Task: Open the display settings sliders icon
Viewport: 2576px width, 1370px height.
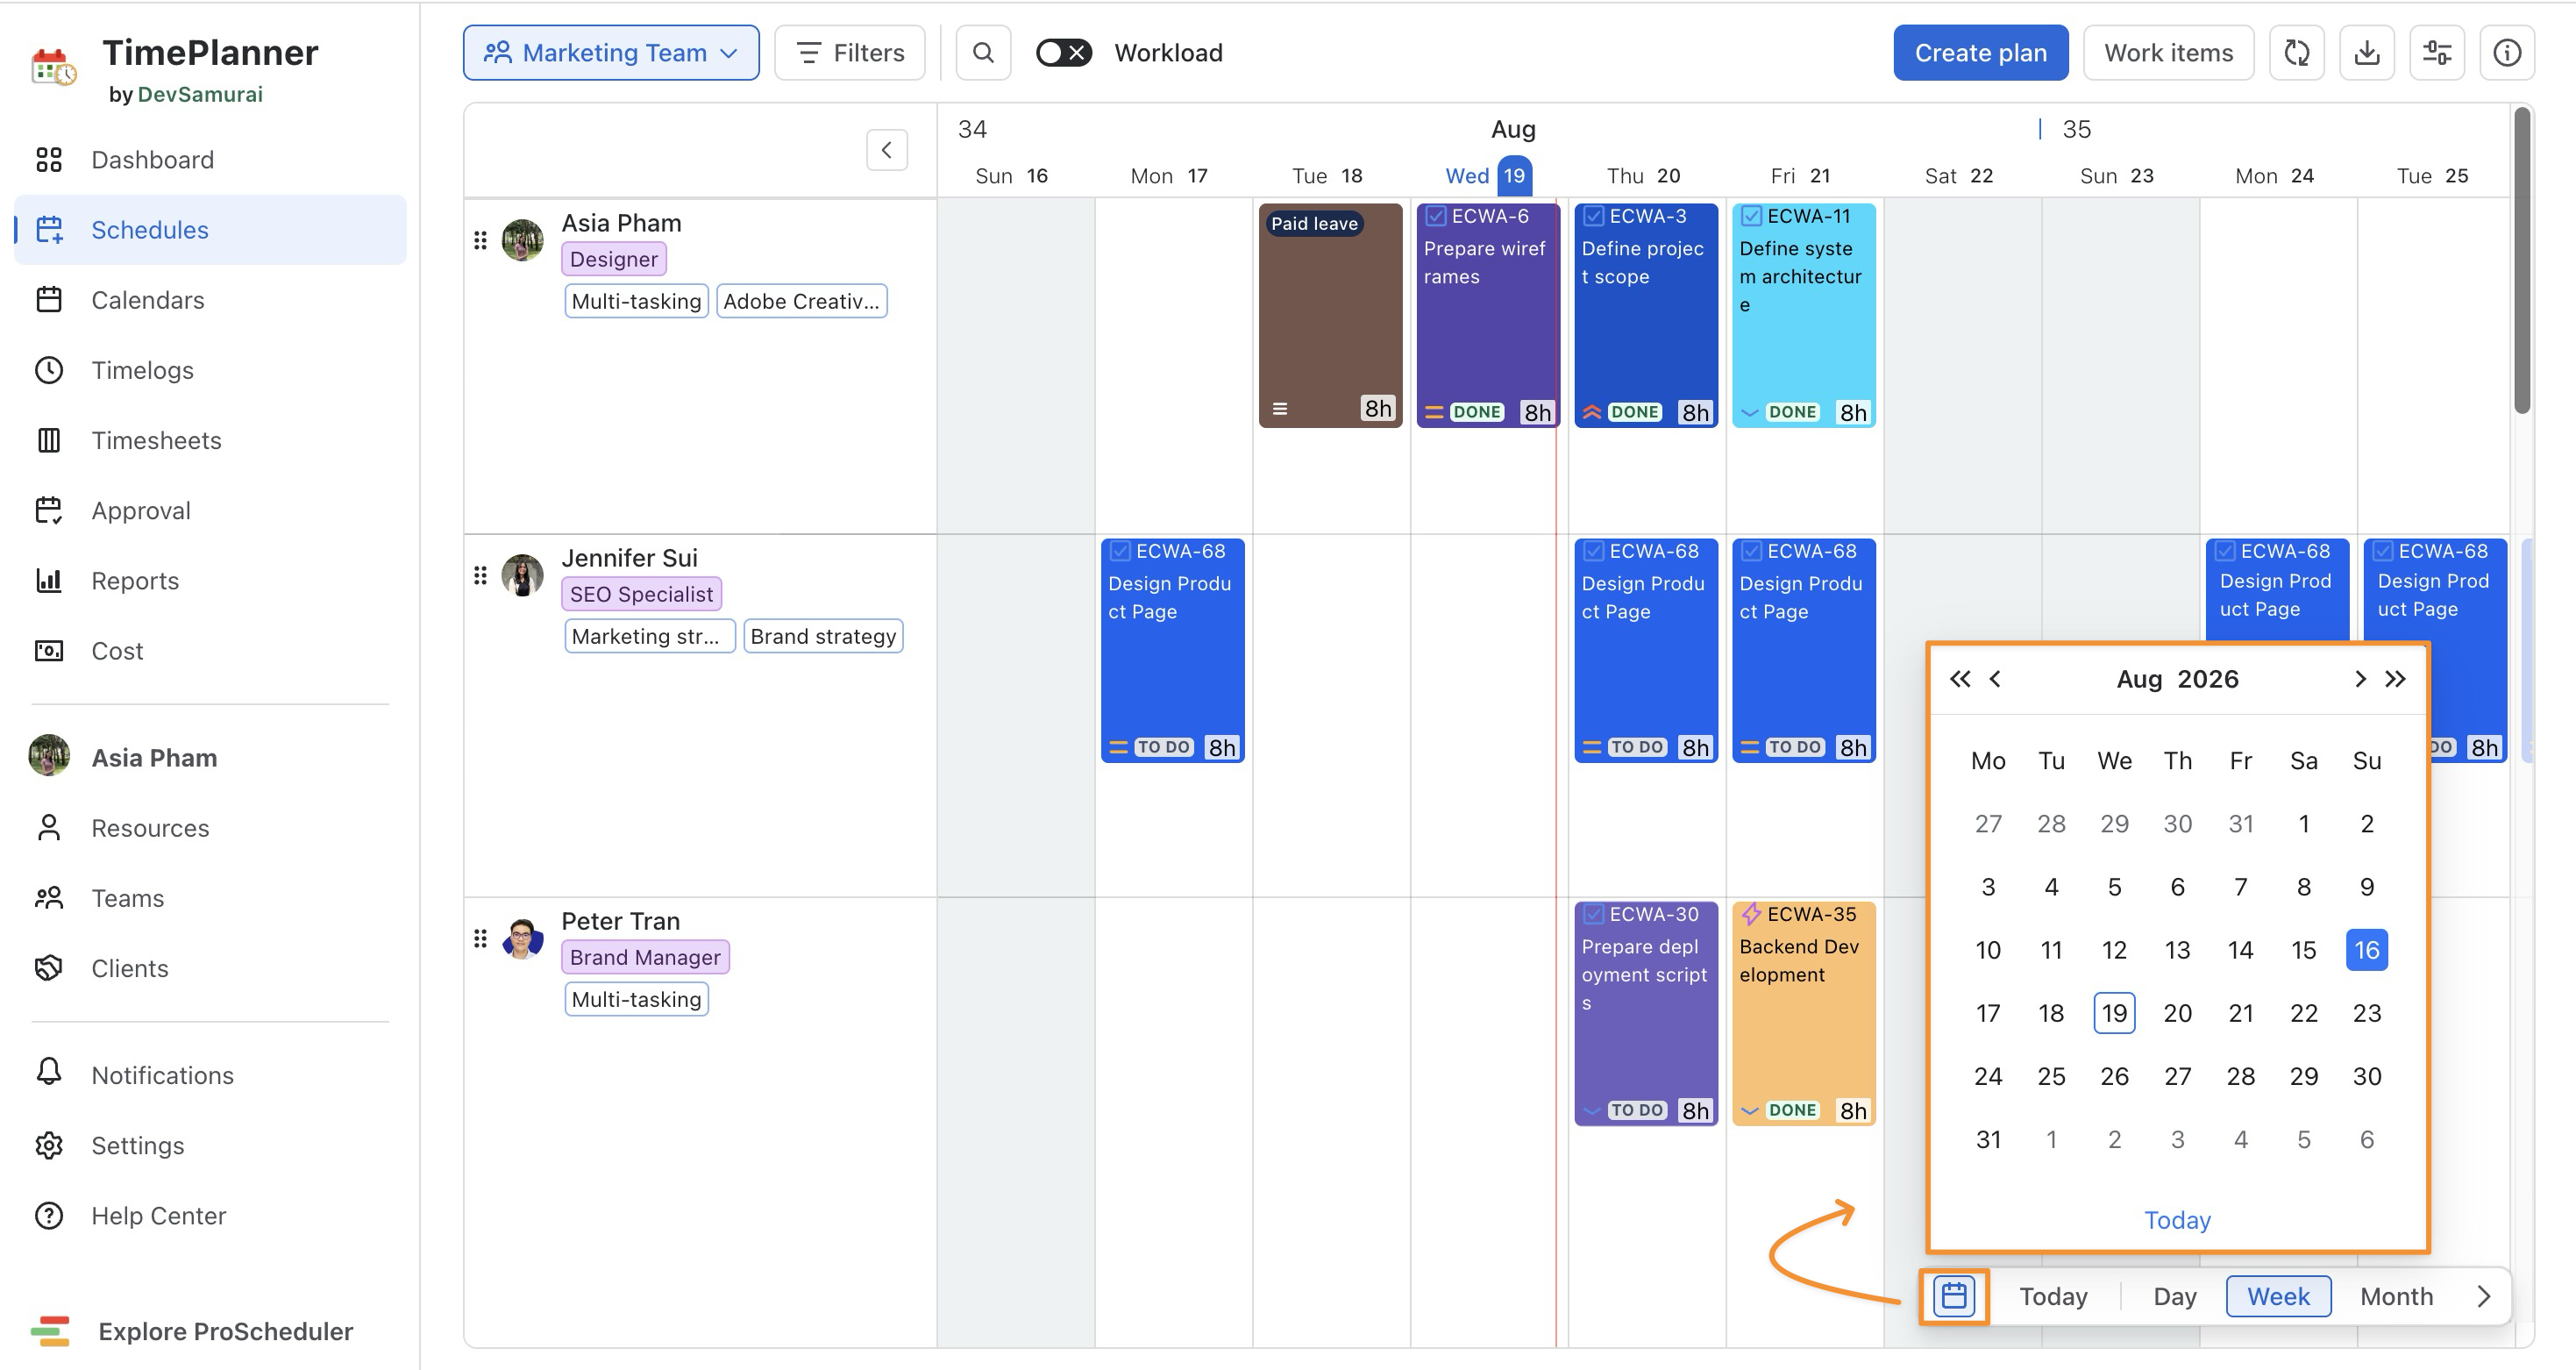Action: pyautogui.click(x=2437, y=52)
